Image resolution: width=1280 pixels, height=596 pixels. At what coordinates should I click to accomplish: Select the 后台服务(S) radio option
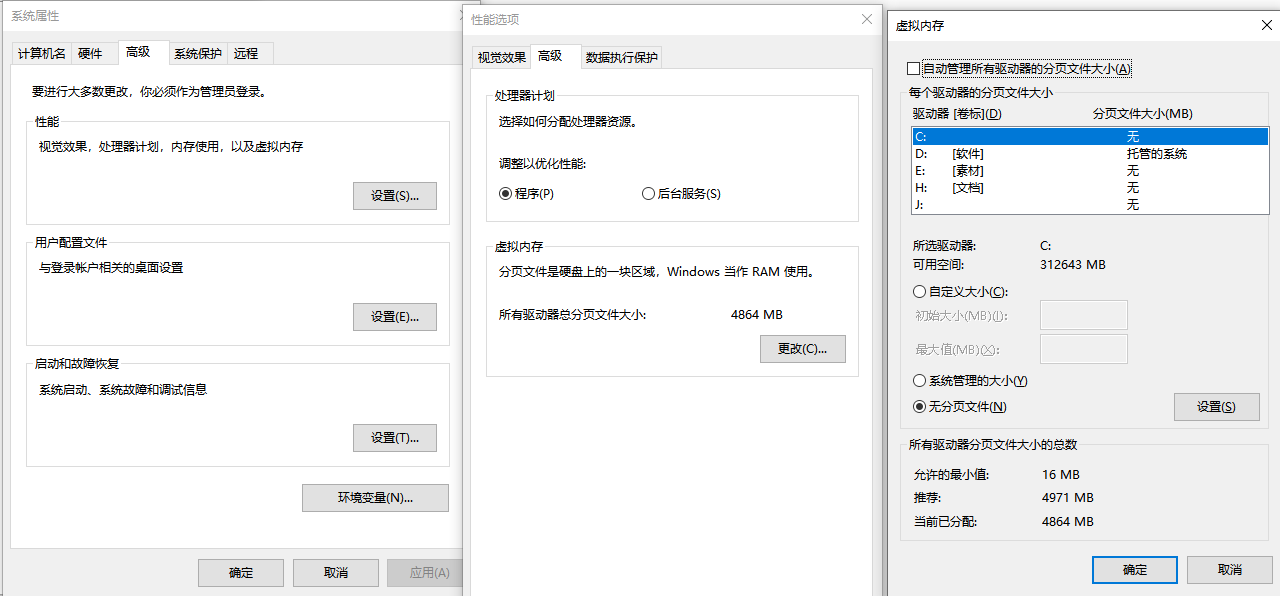(681, 194)
